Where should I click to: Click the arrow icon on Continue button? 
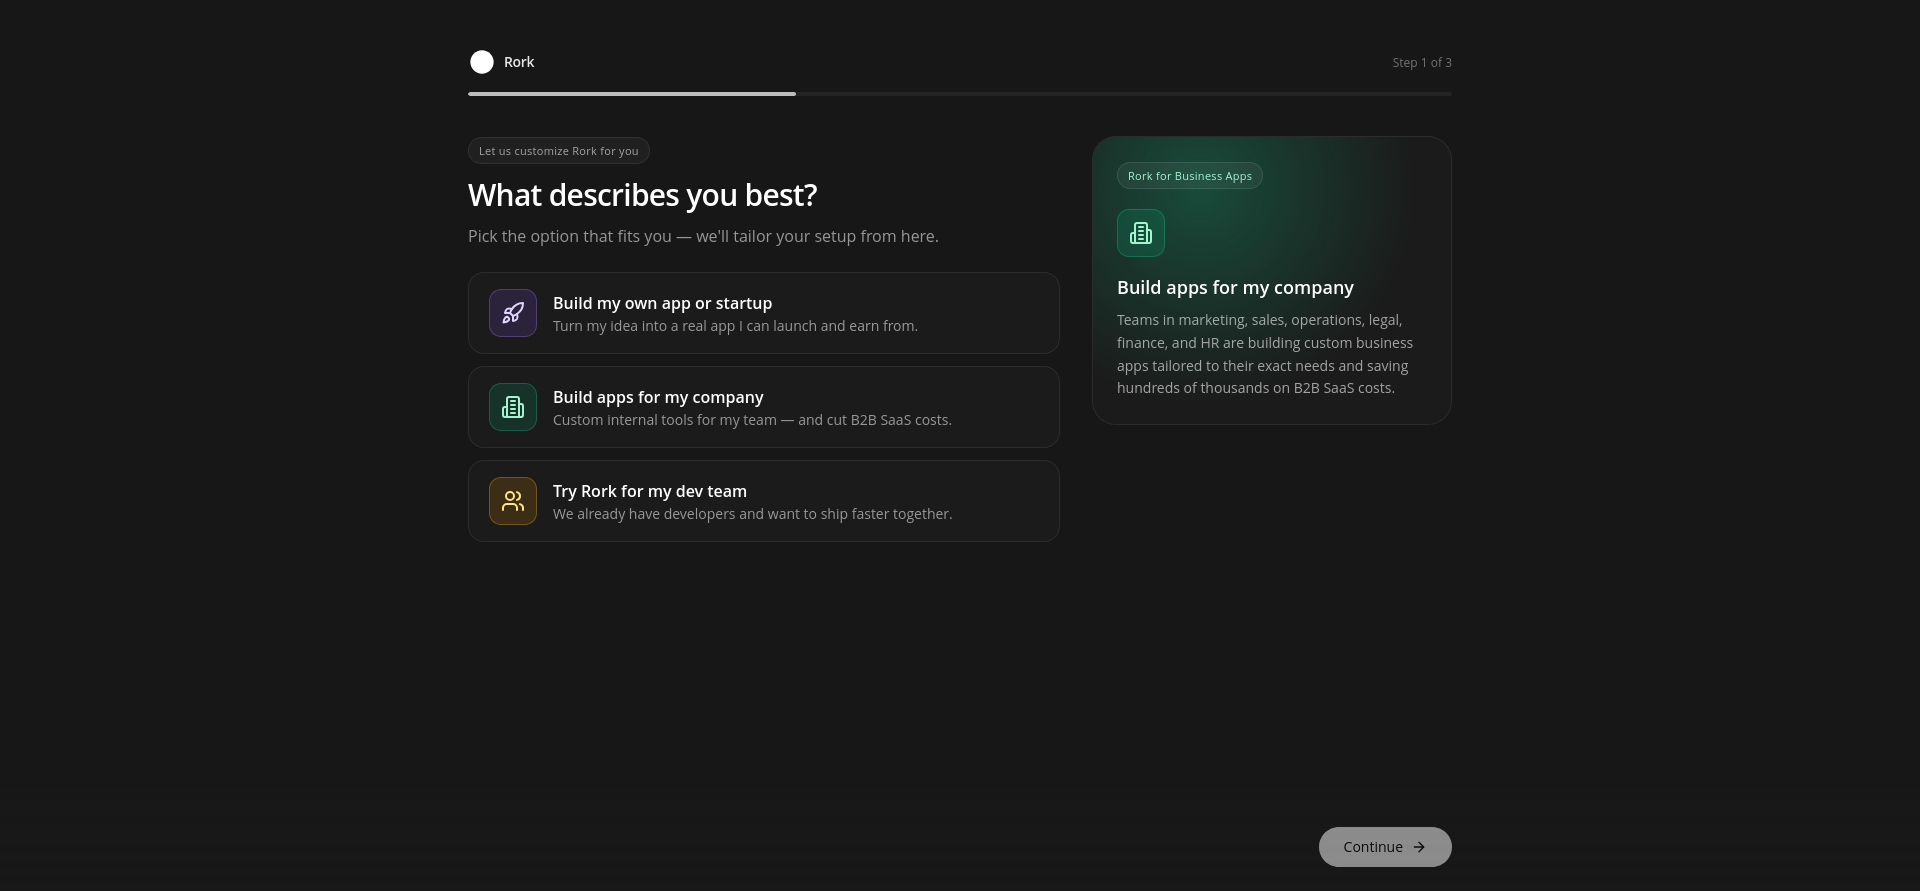pyautogui.click(x=1419, y=847)
